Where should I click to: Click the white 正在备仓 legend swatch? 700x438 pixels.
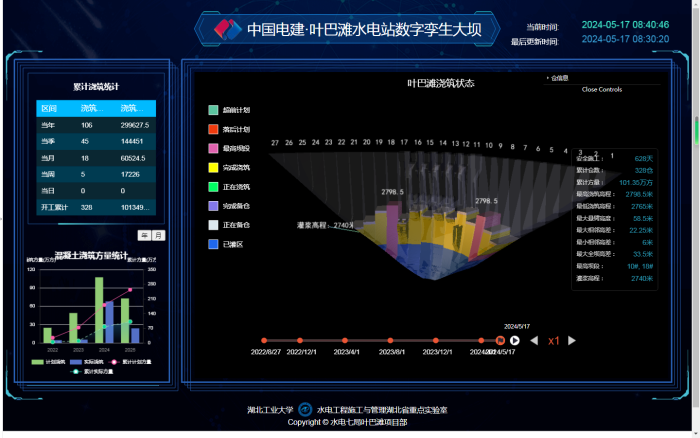[x=213, y=225]
